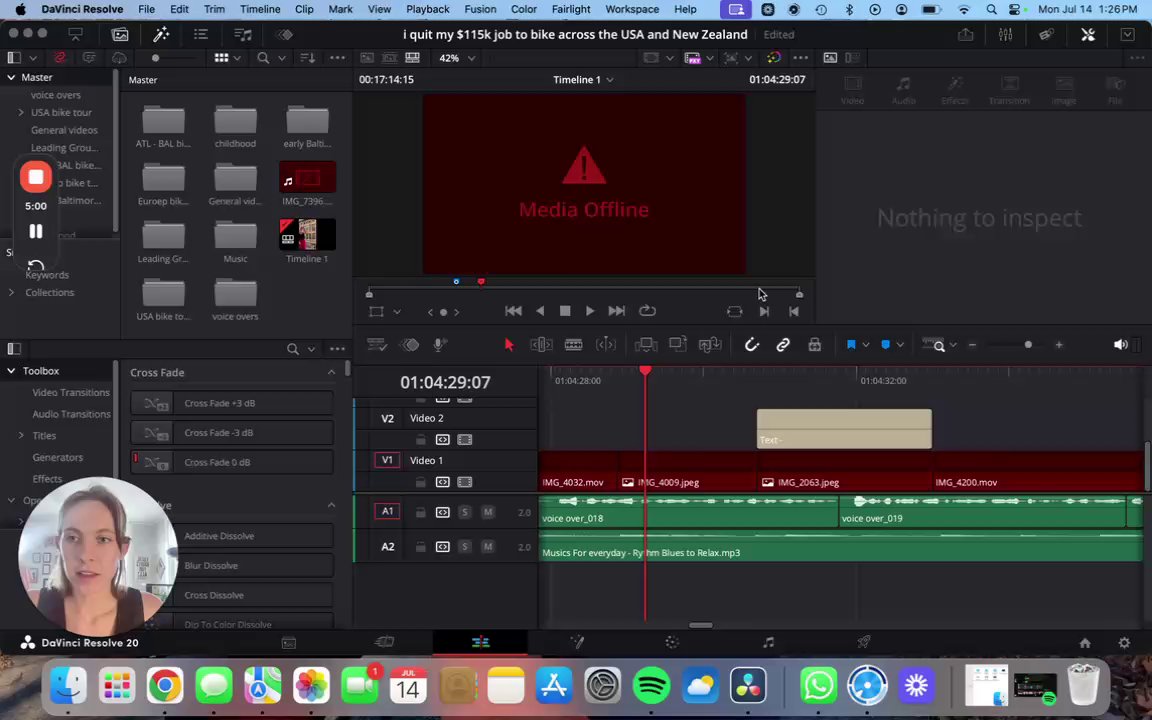Select Cross Fade +3 dB transition
This screenshot has width=1152, height=720.
coord(219,403)
